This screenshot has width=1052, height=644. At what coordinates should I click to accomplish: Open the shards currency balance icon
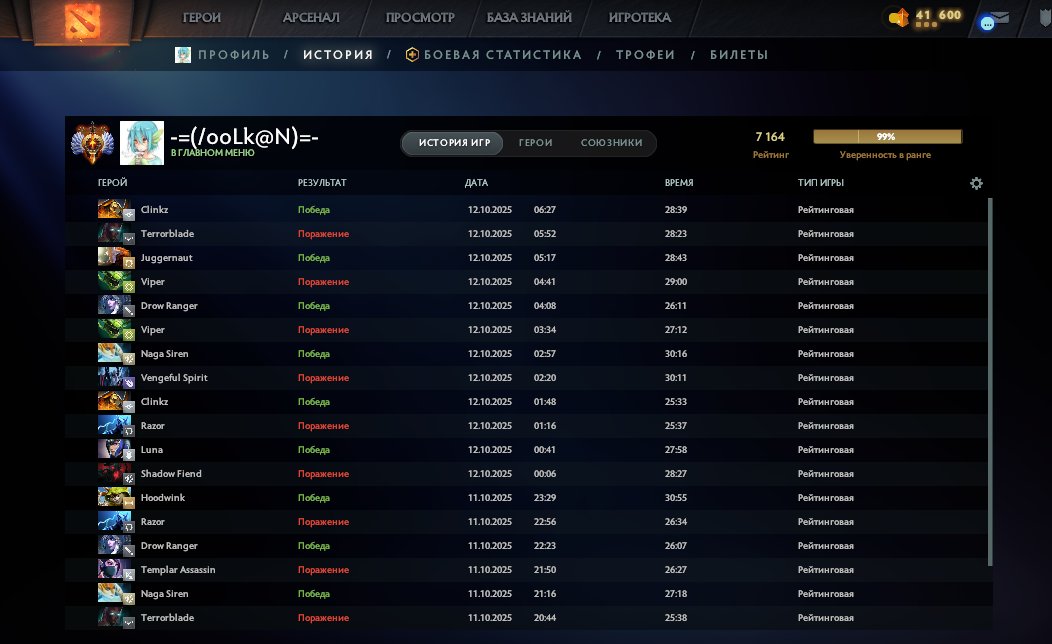[898, 17]
